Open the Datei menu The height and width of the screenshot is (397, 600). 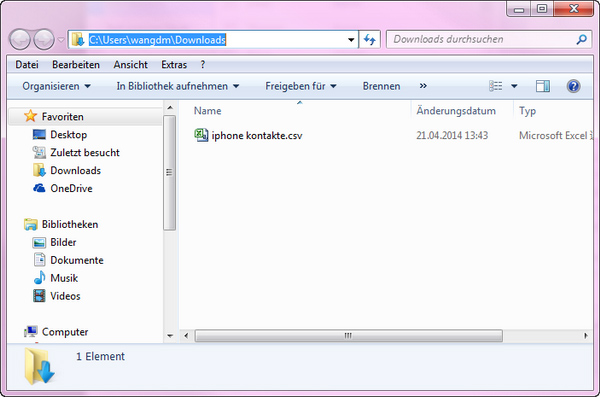27,65
